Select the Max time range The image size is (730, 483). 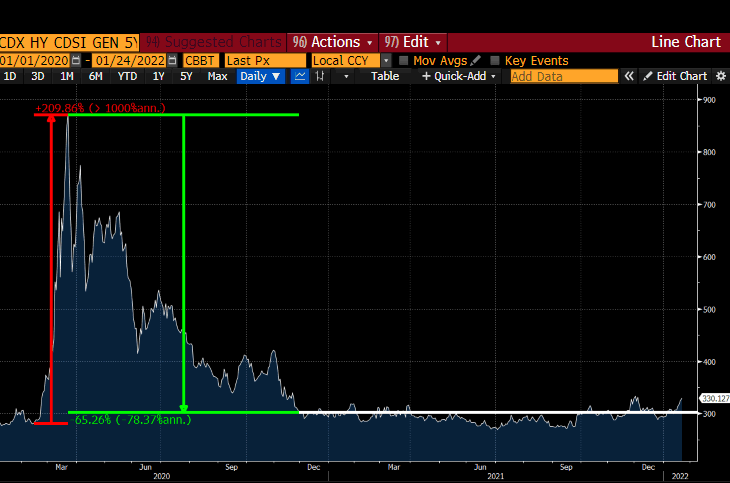[x=217, y=76]
